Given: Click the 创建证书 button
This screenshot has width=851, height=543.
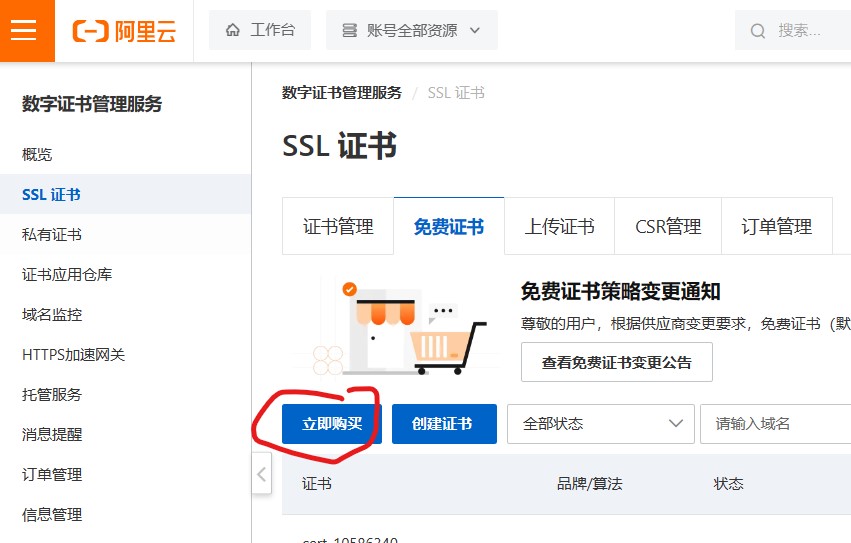Looking at the screenshot, I should [x=444, y=424].
